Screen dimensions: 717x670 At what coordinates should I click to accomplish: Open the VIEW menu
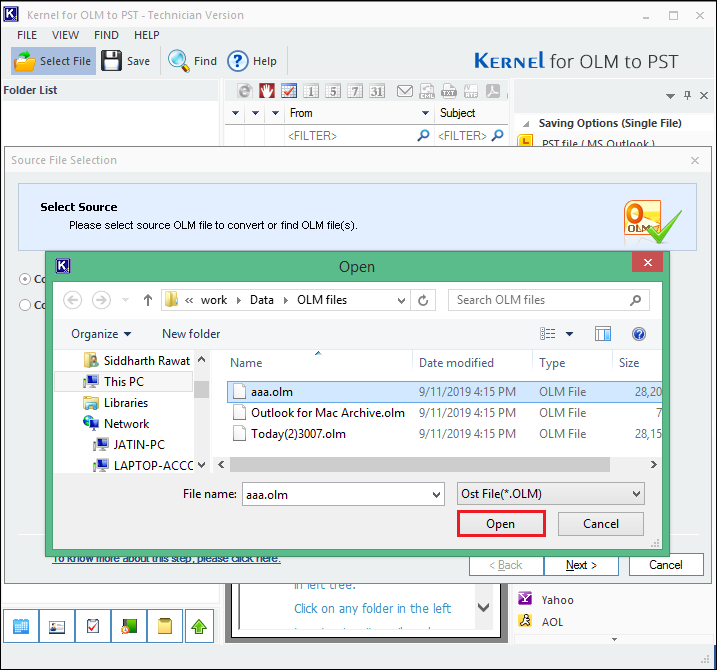pos(65,35)
